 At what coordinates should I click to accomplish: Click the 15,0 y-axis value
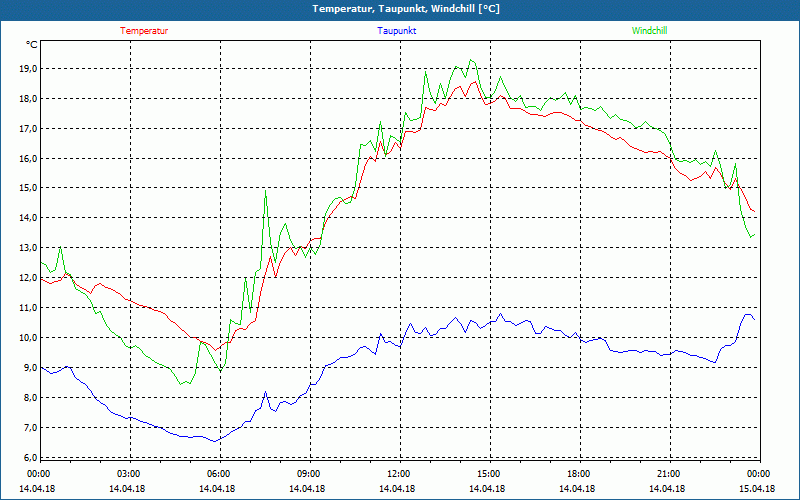pos(28,188)
